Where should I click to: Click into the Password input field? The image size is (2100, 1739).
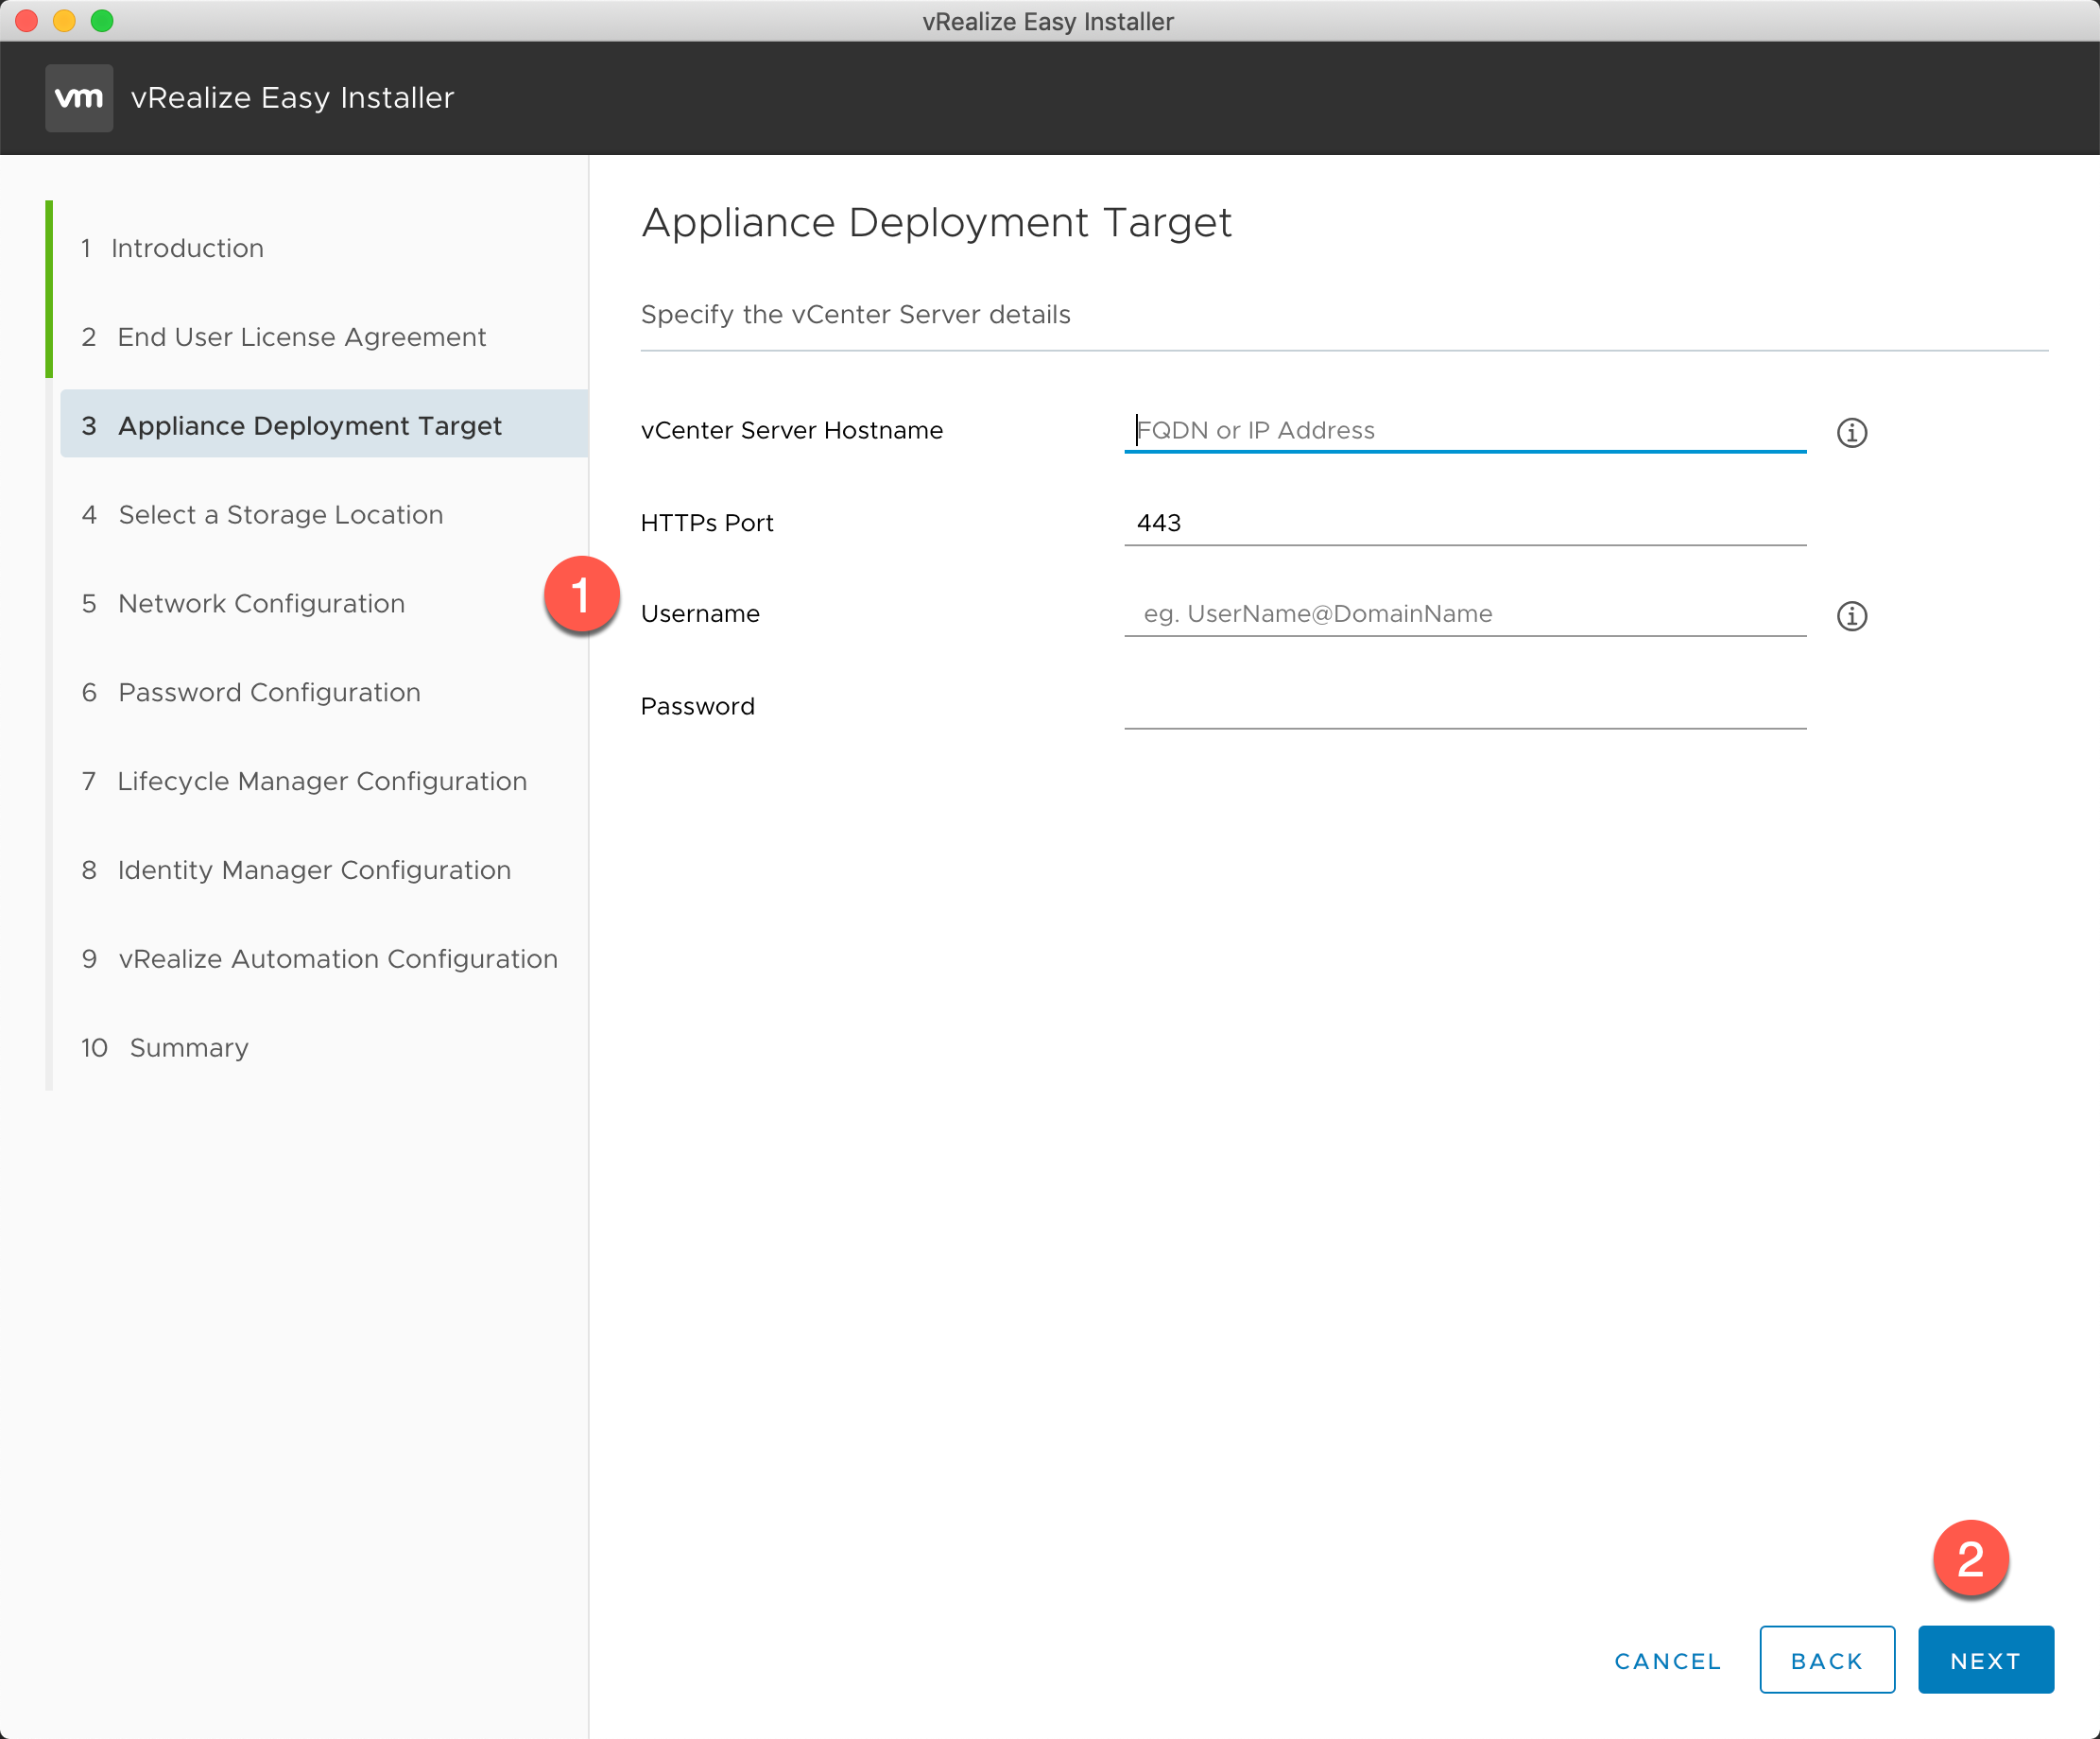[x=1465, y=706]
